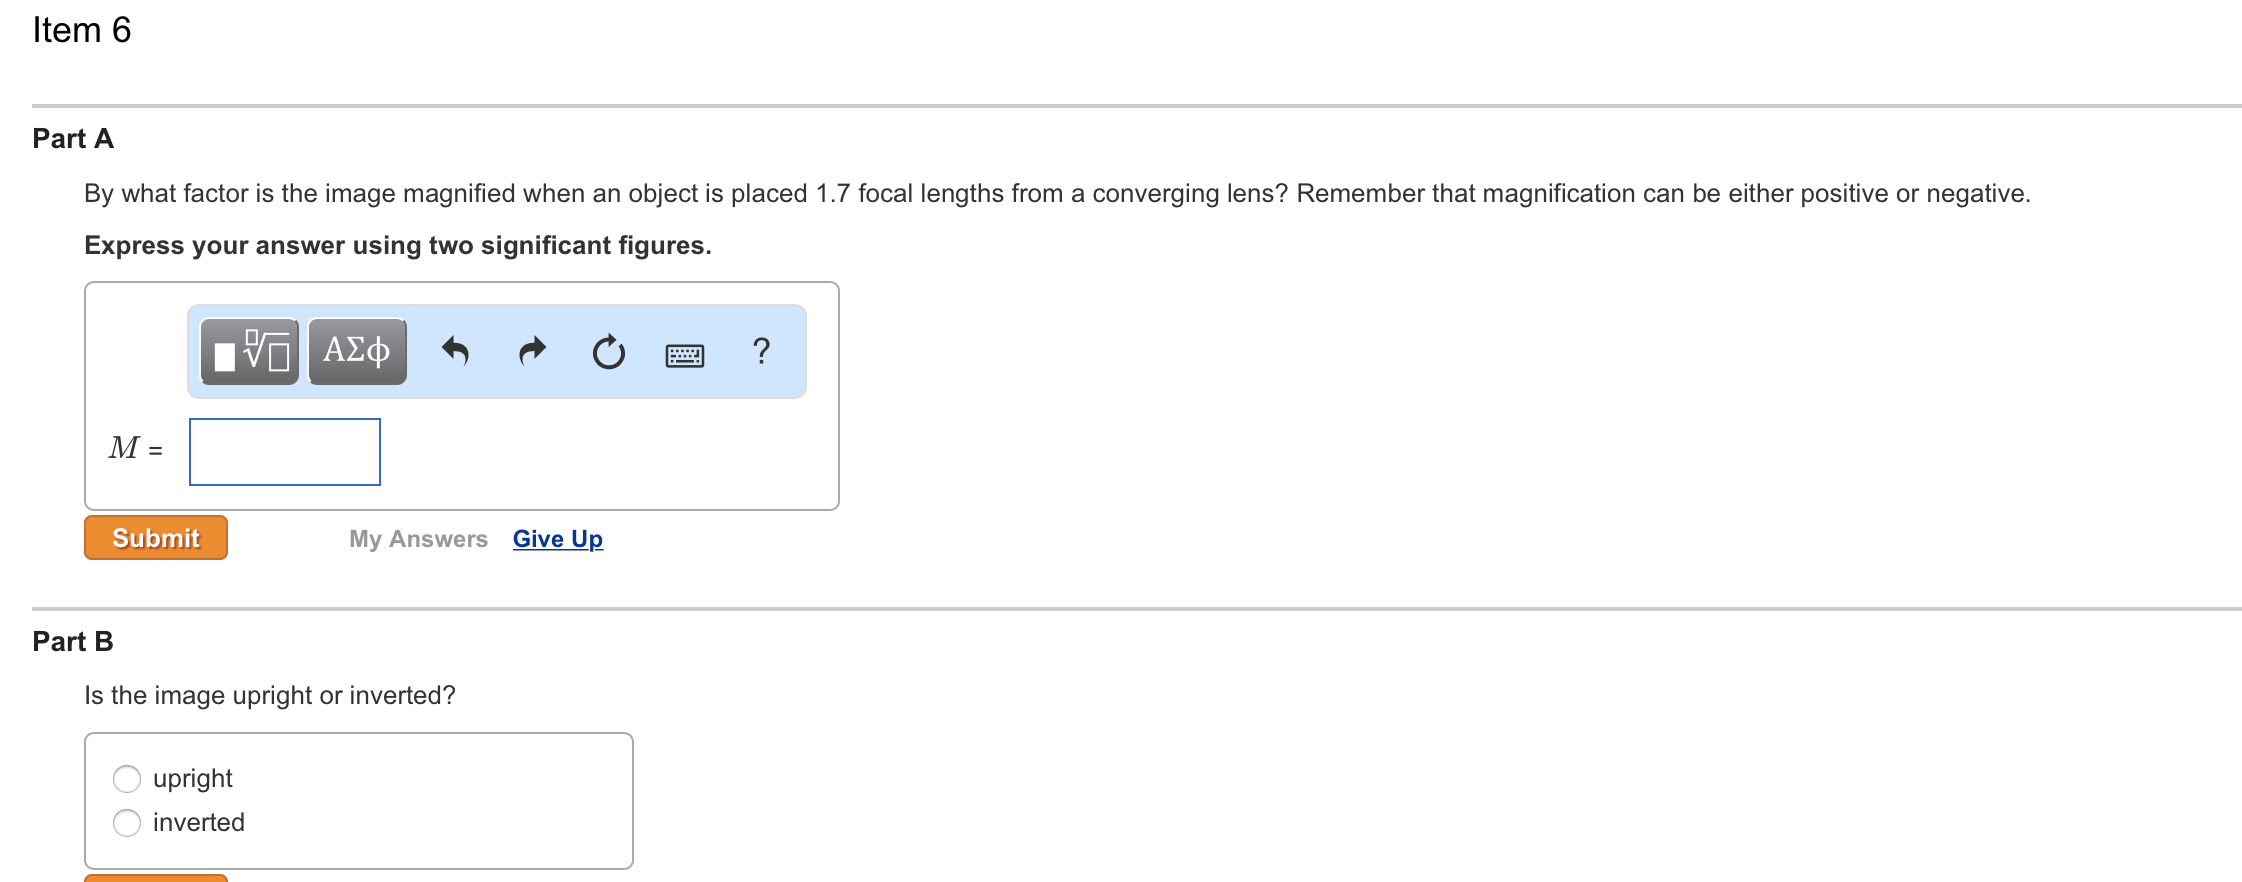2242x882 pixels.
Task: Click the "upright or inverted?" question text
Action: click(270, 695)
